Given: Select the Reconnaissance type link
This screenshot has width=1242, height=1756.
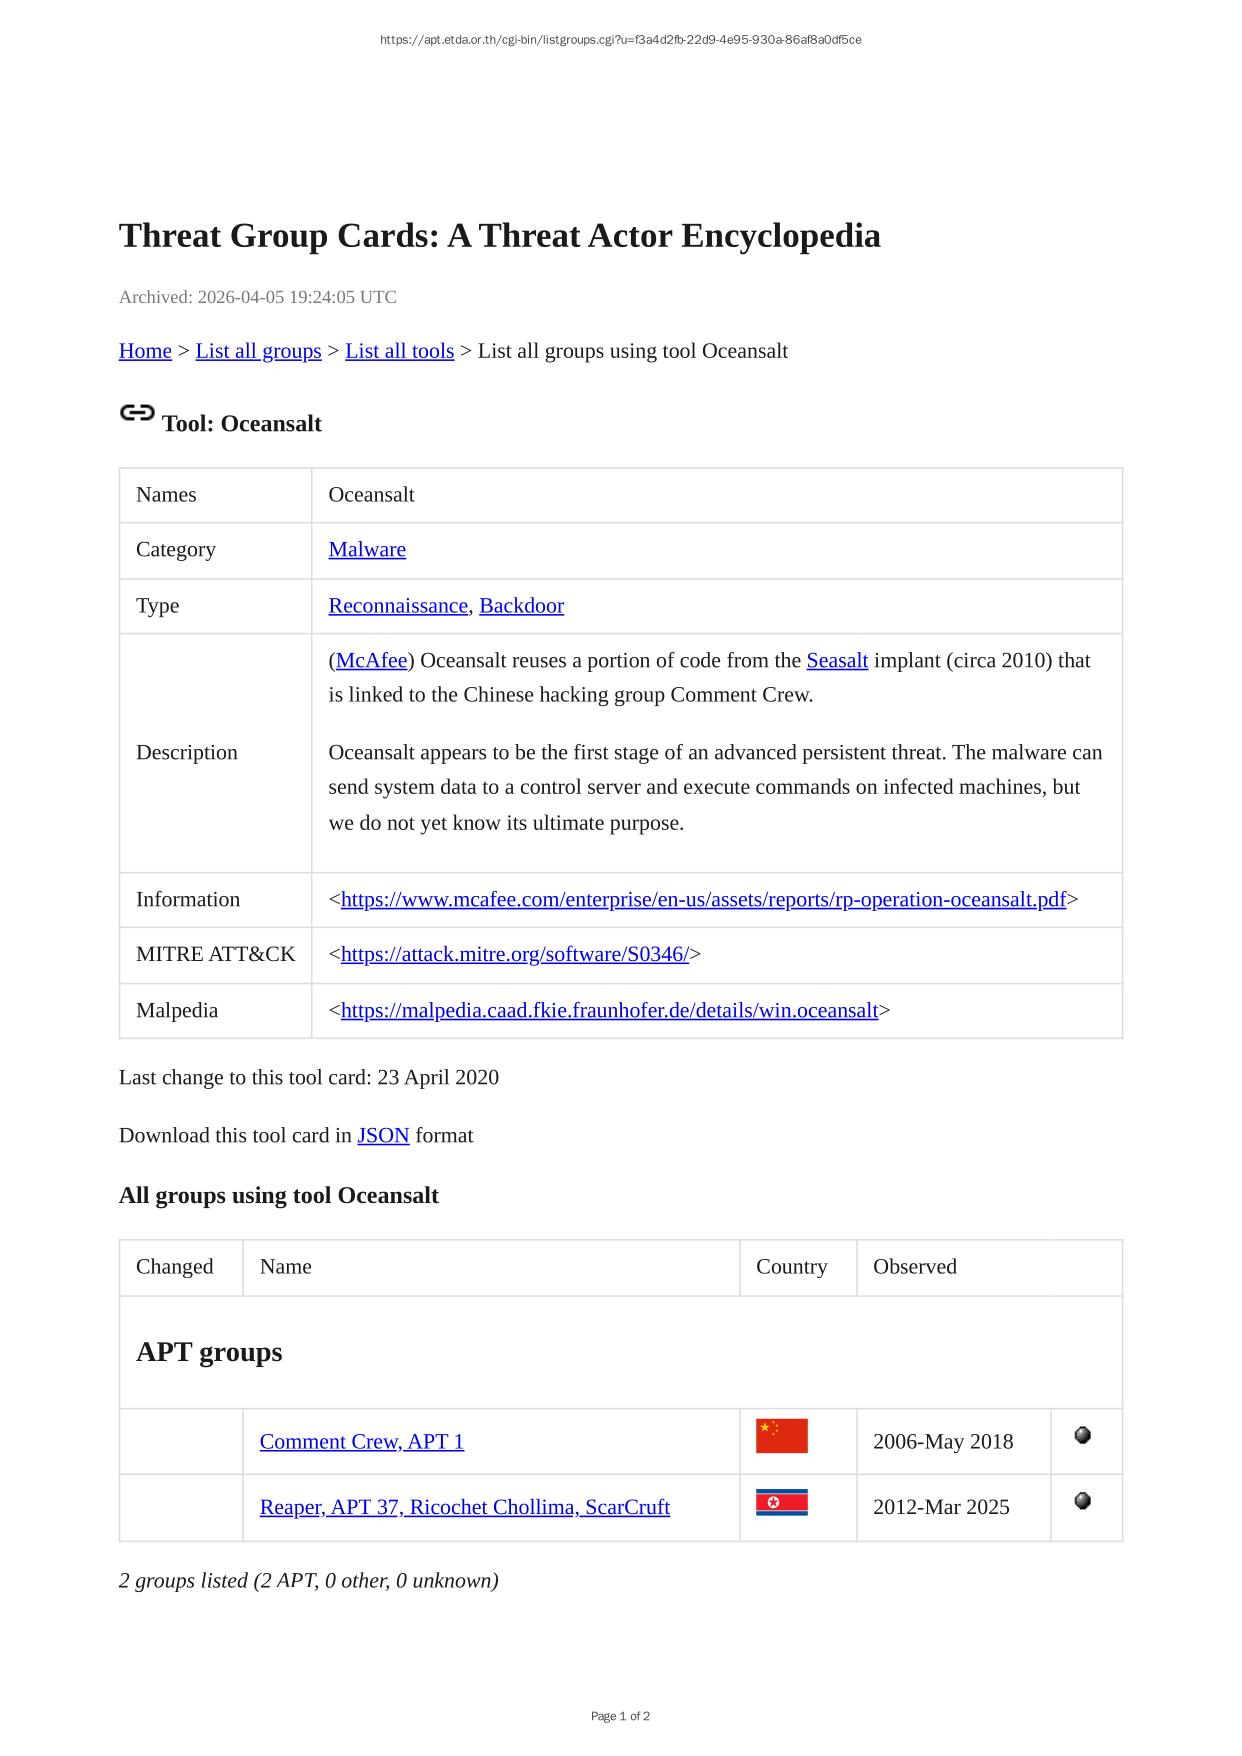Looking at the screenshot, I should click(x=398, y=606).
